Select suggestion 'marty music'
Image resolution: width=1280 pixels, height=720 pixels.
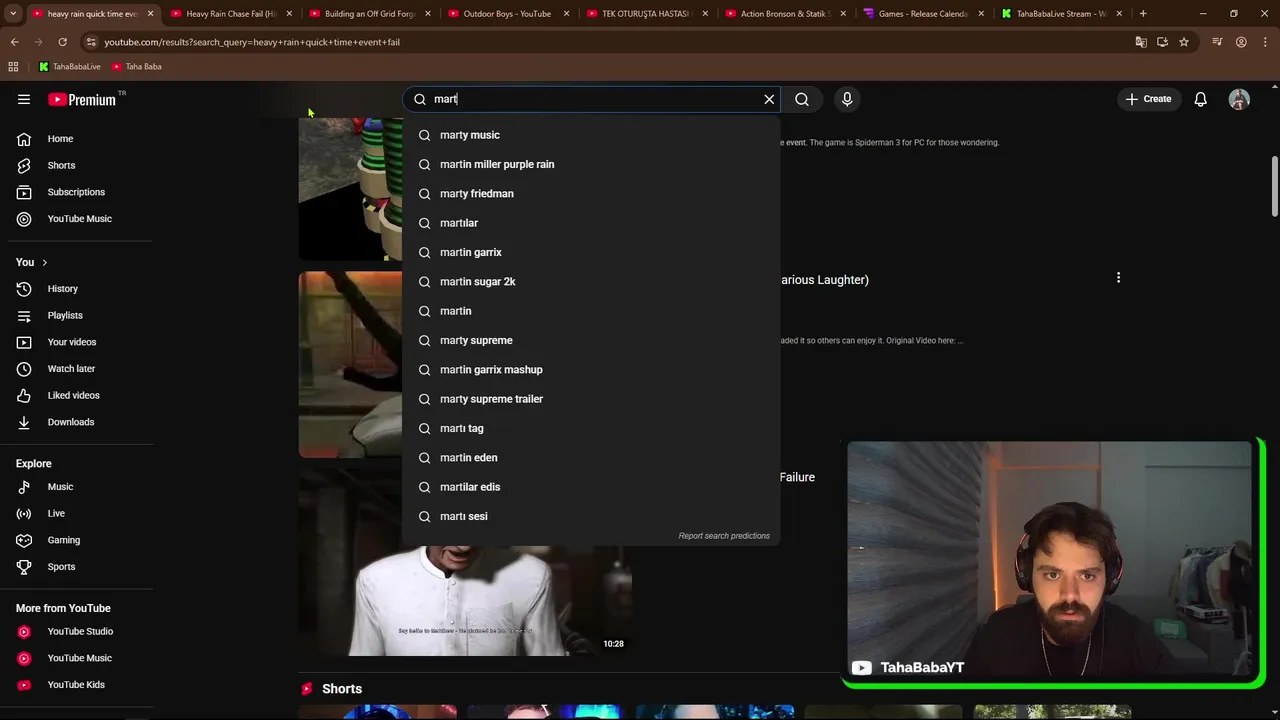point(591,135)
